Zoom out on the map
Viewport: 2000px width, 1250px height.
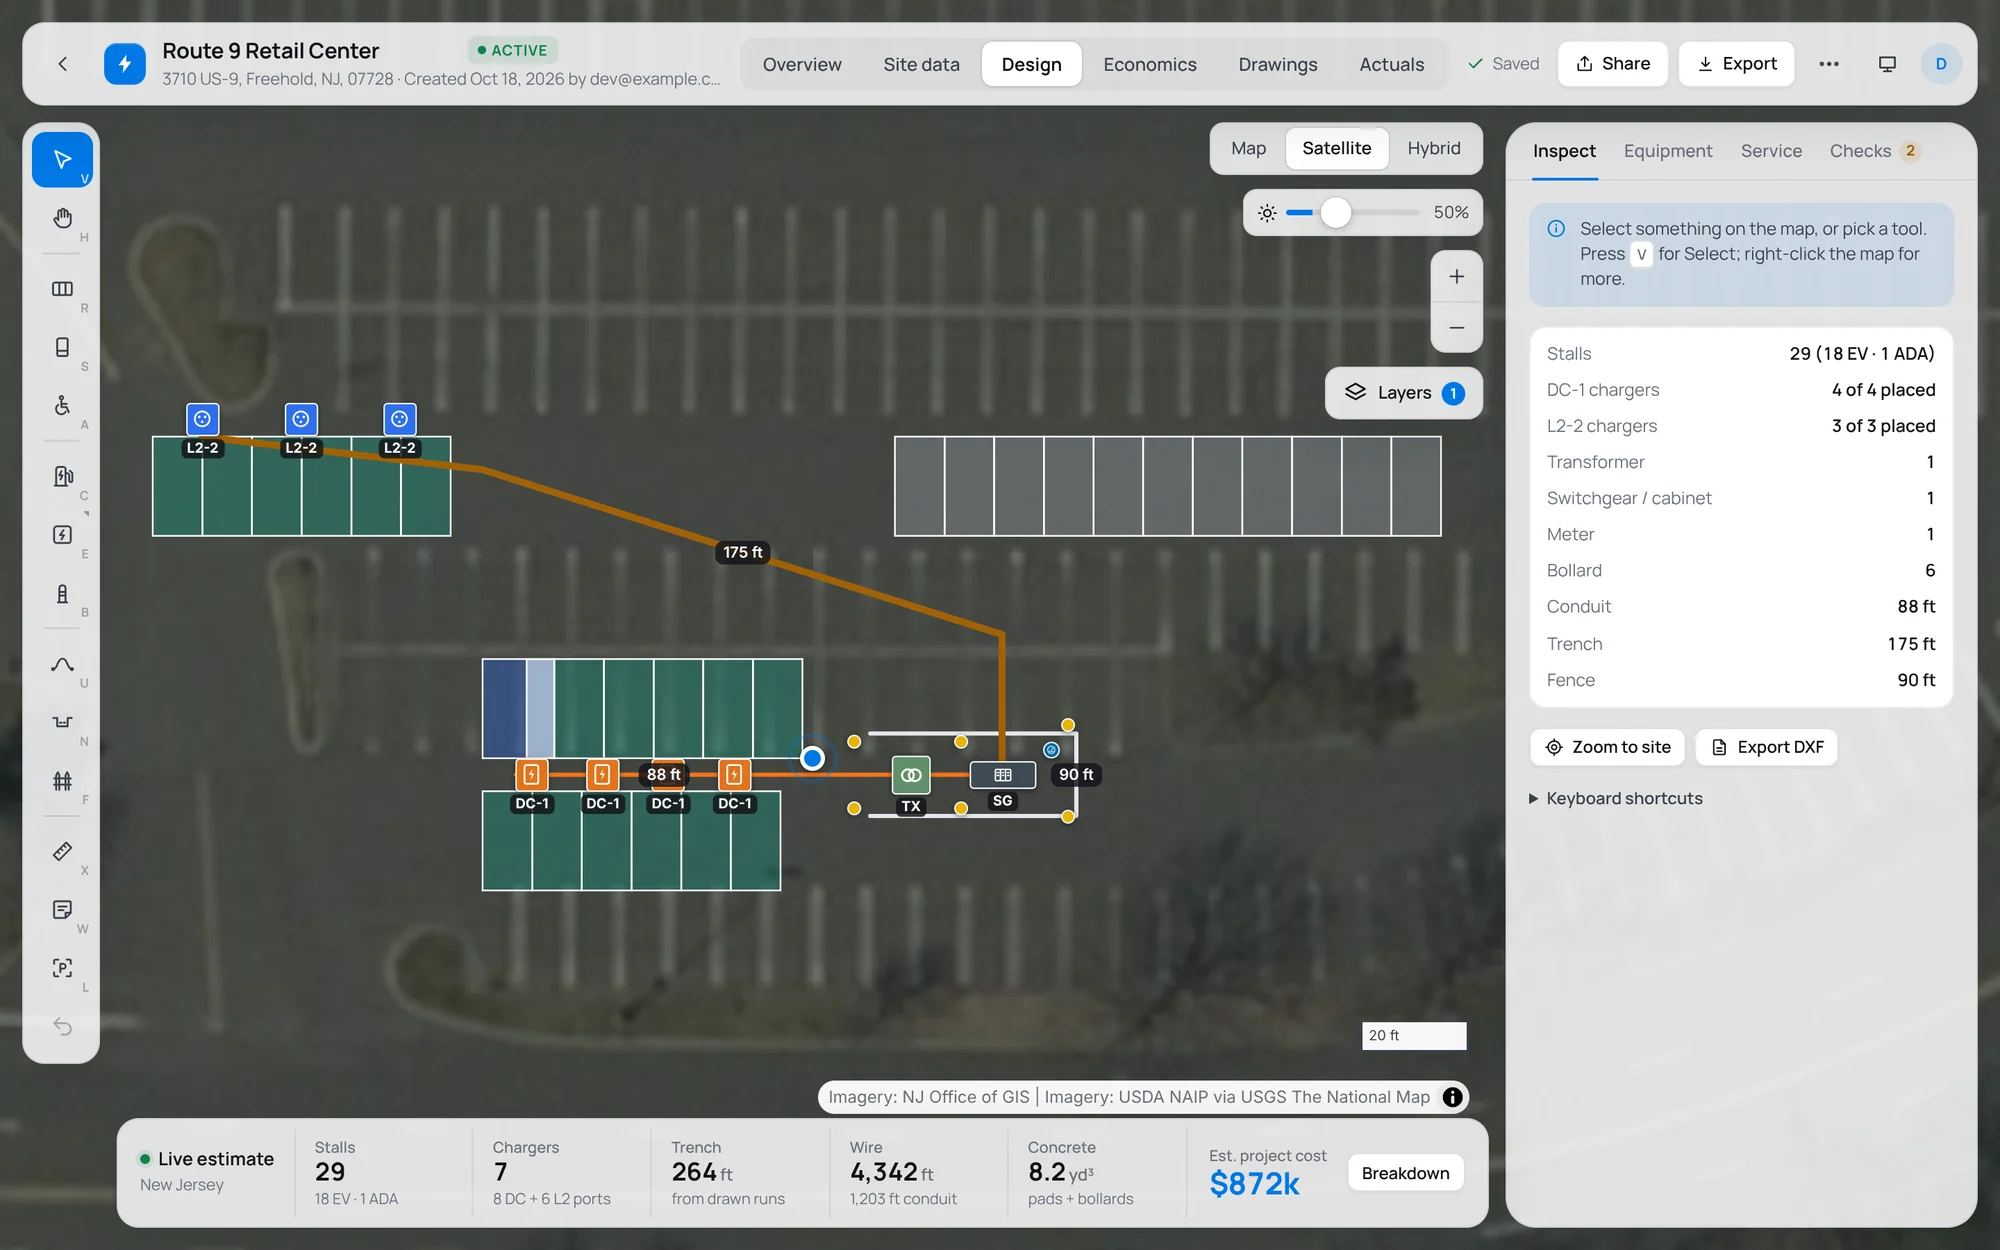coord(1457,328)
